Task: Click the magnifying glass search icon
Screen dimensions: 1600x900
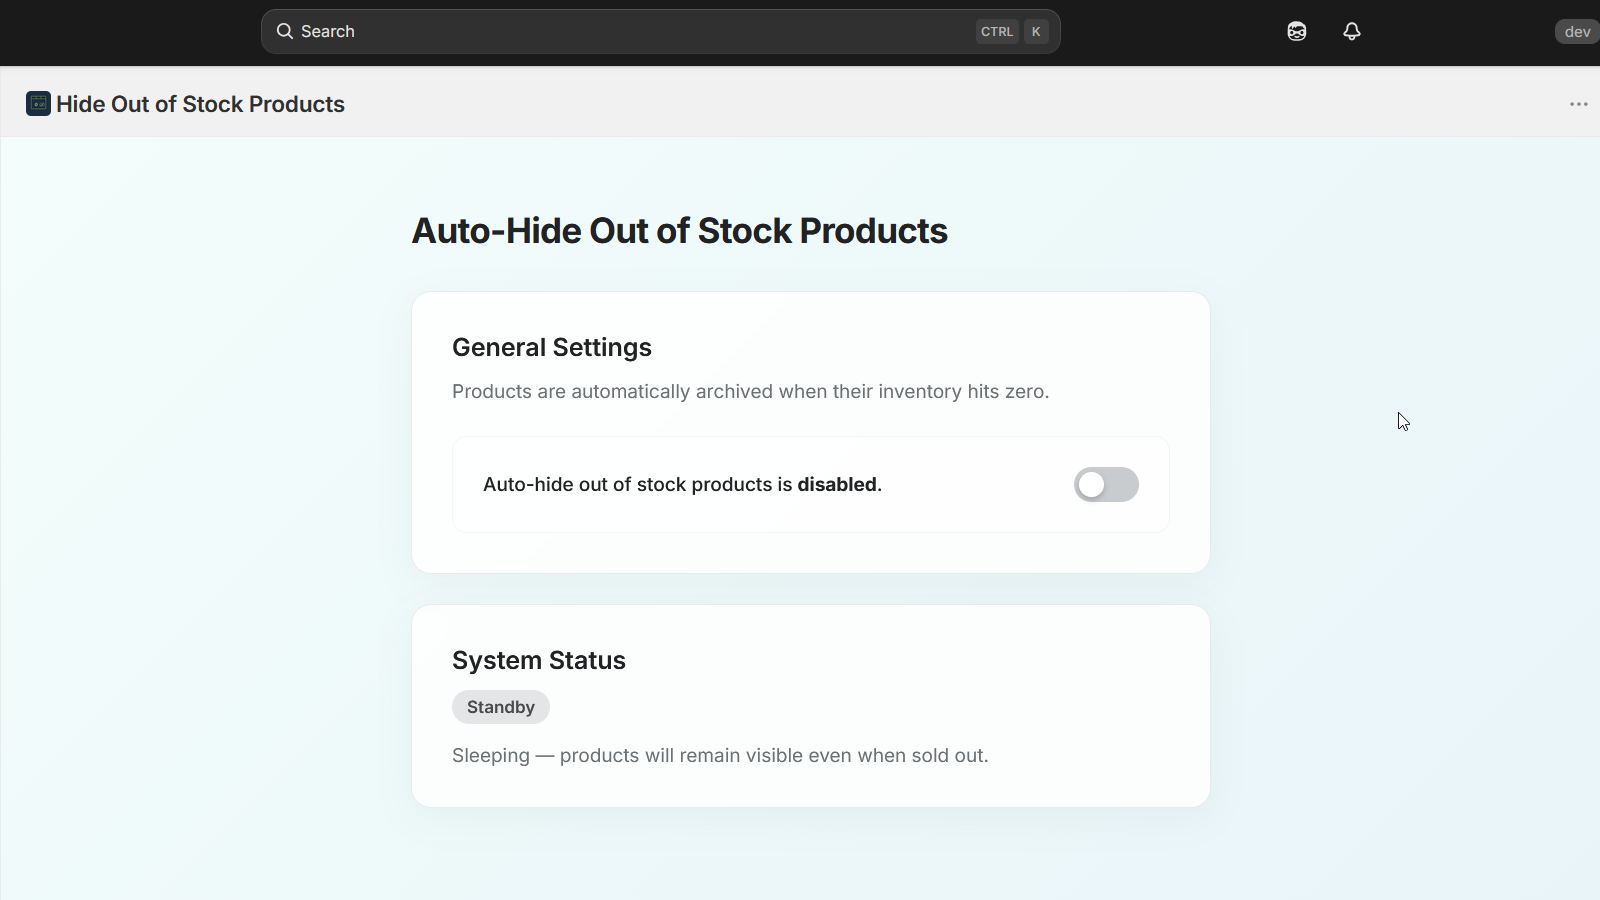Action: click(x=285, y=31)
